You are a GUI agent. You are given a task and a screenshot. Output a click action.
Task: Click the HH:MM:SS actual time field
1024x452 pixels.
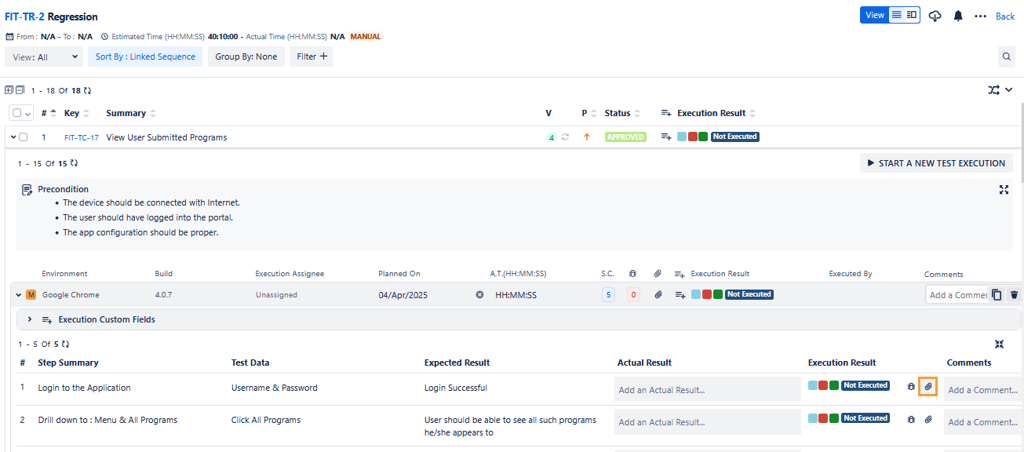[516, 295]
